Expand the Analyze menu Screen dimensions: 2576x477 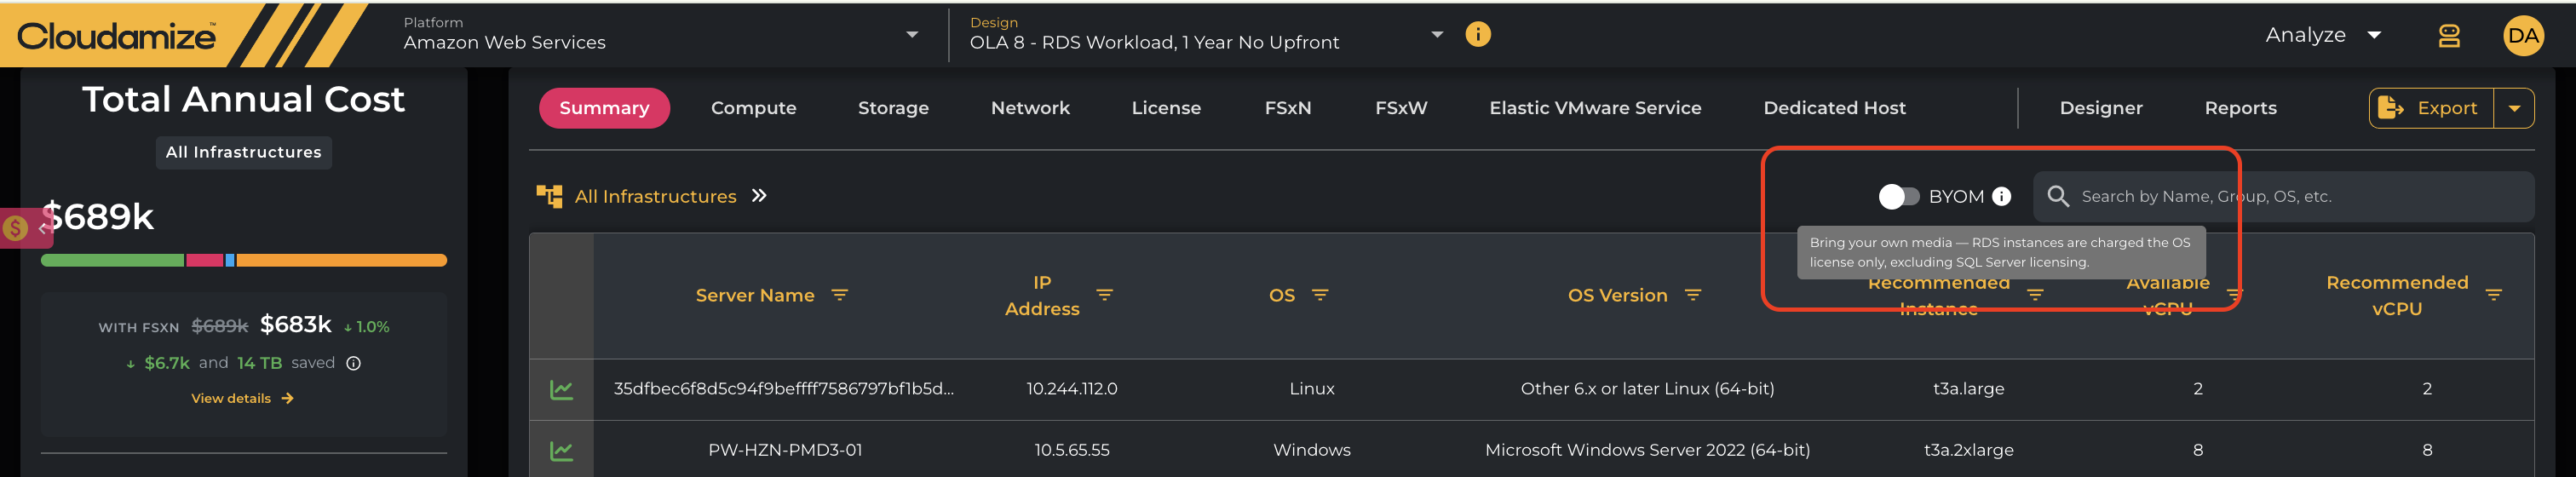click(x=2322, y=35)
